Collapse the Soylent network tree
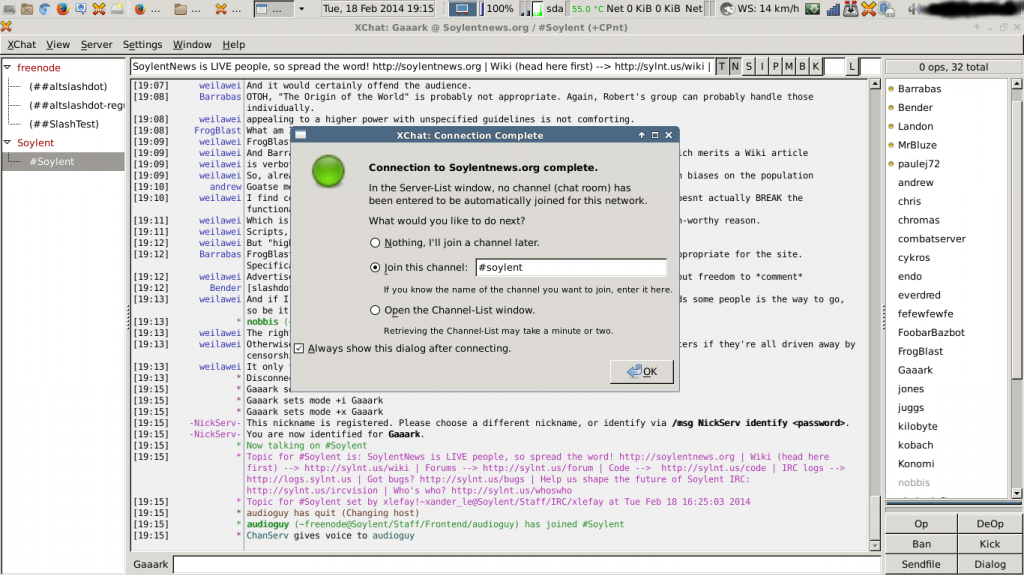The width and height of the screenshot is (1024, 575). tap(8, 143)
